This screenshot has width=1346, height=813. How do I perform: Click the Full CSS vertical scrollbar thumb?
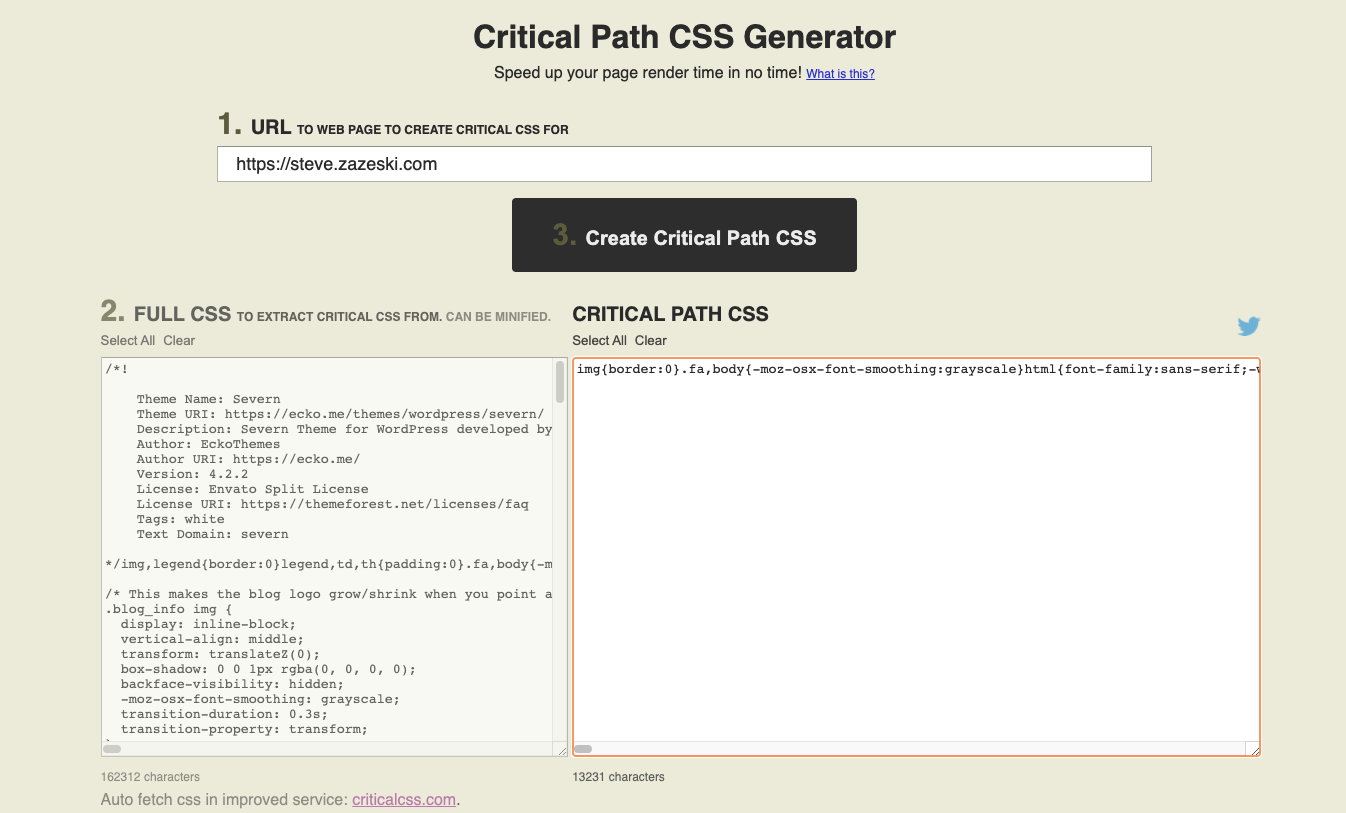click(x=560, y=382)
